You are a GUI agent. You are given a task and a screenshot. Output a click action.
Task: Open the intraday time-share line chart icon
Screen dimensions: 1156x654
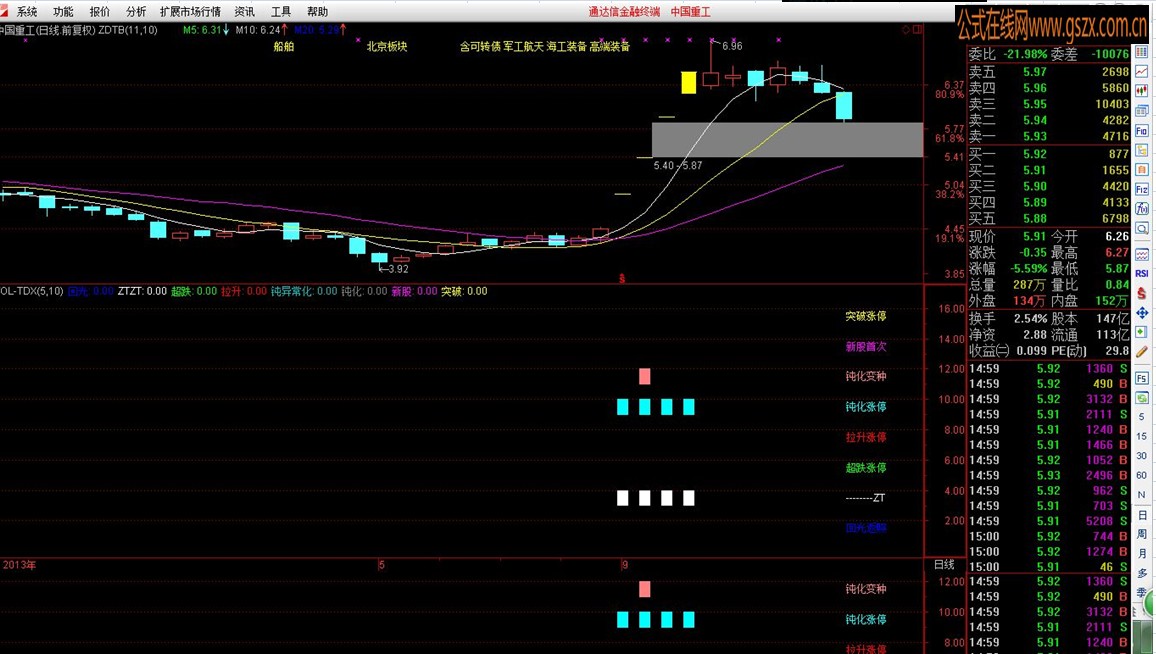click(1141, 72)
